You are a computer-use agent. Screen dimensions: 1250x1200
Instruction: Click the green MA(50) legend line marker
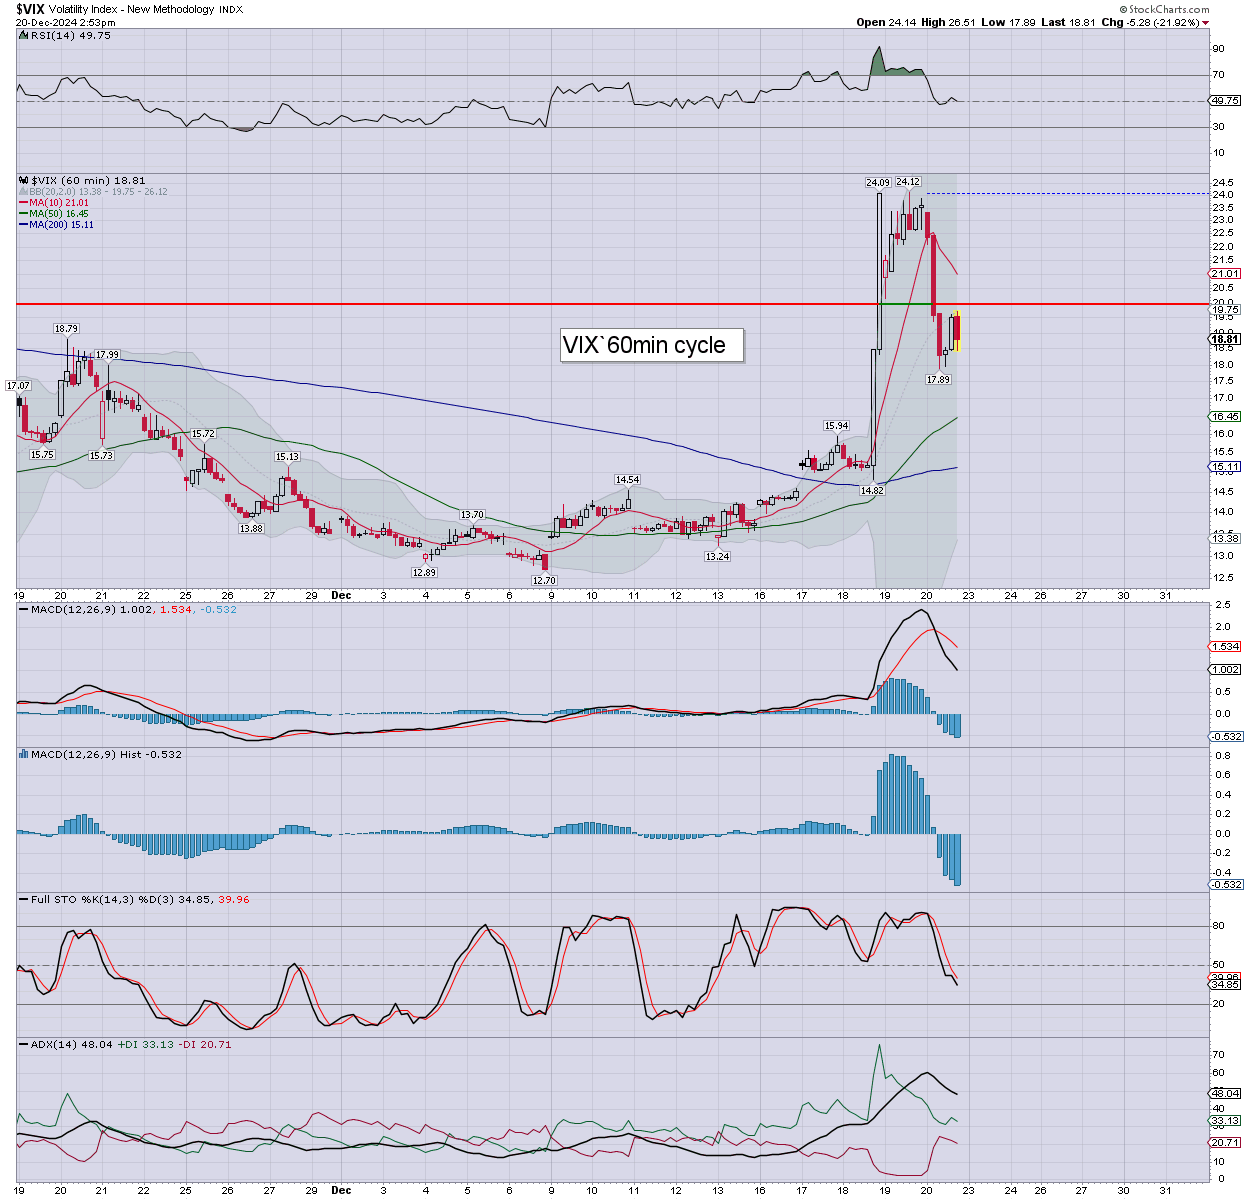(23, 214)
